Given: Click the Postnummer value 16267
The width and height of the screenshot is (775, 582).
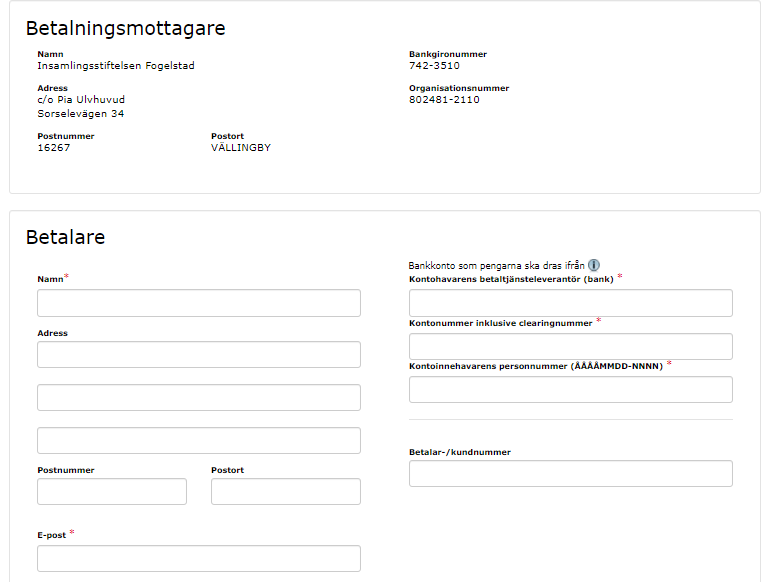Looking at the screenshot, I should [x=53, y=148].
